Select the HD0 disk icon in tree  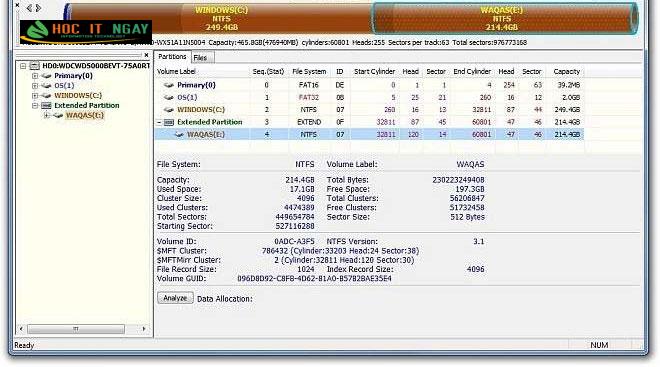point(35,66)
